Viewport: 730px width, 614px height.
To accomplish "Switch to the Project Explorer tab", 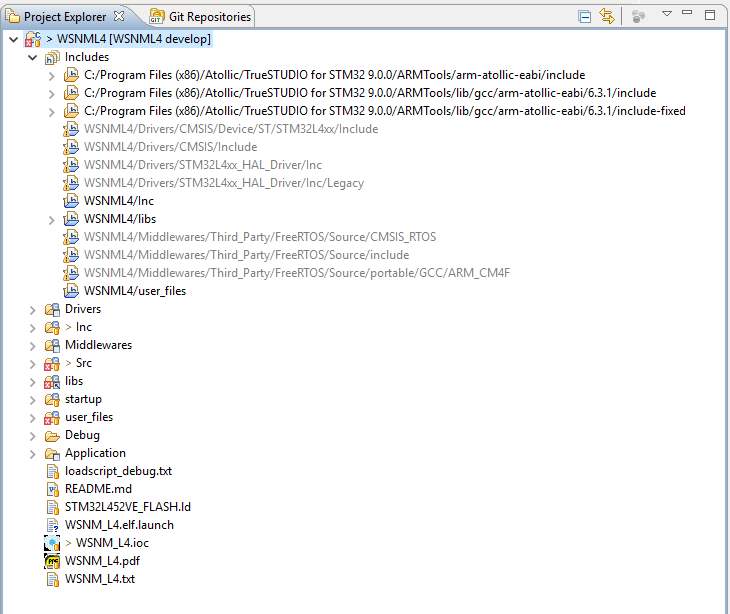I will [65, 17].
